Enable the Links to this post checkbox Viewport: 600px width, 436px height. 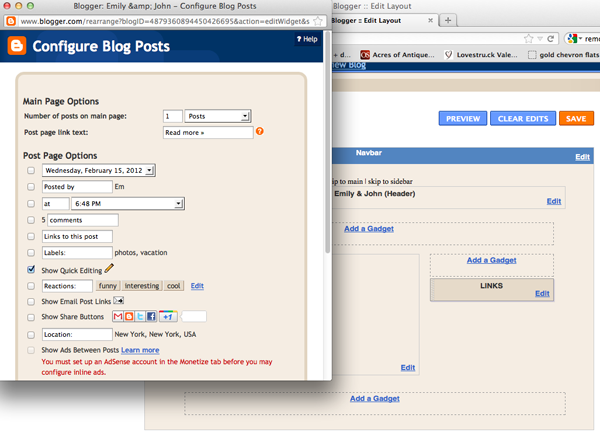coord(31,237)
